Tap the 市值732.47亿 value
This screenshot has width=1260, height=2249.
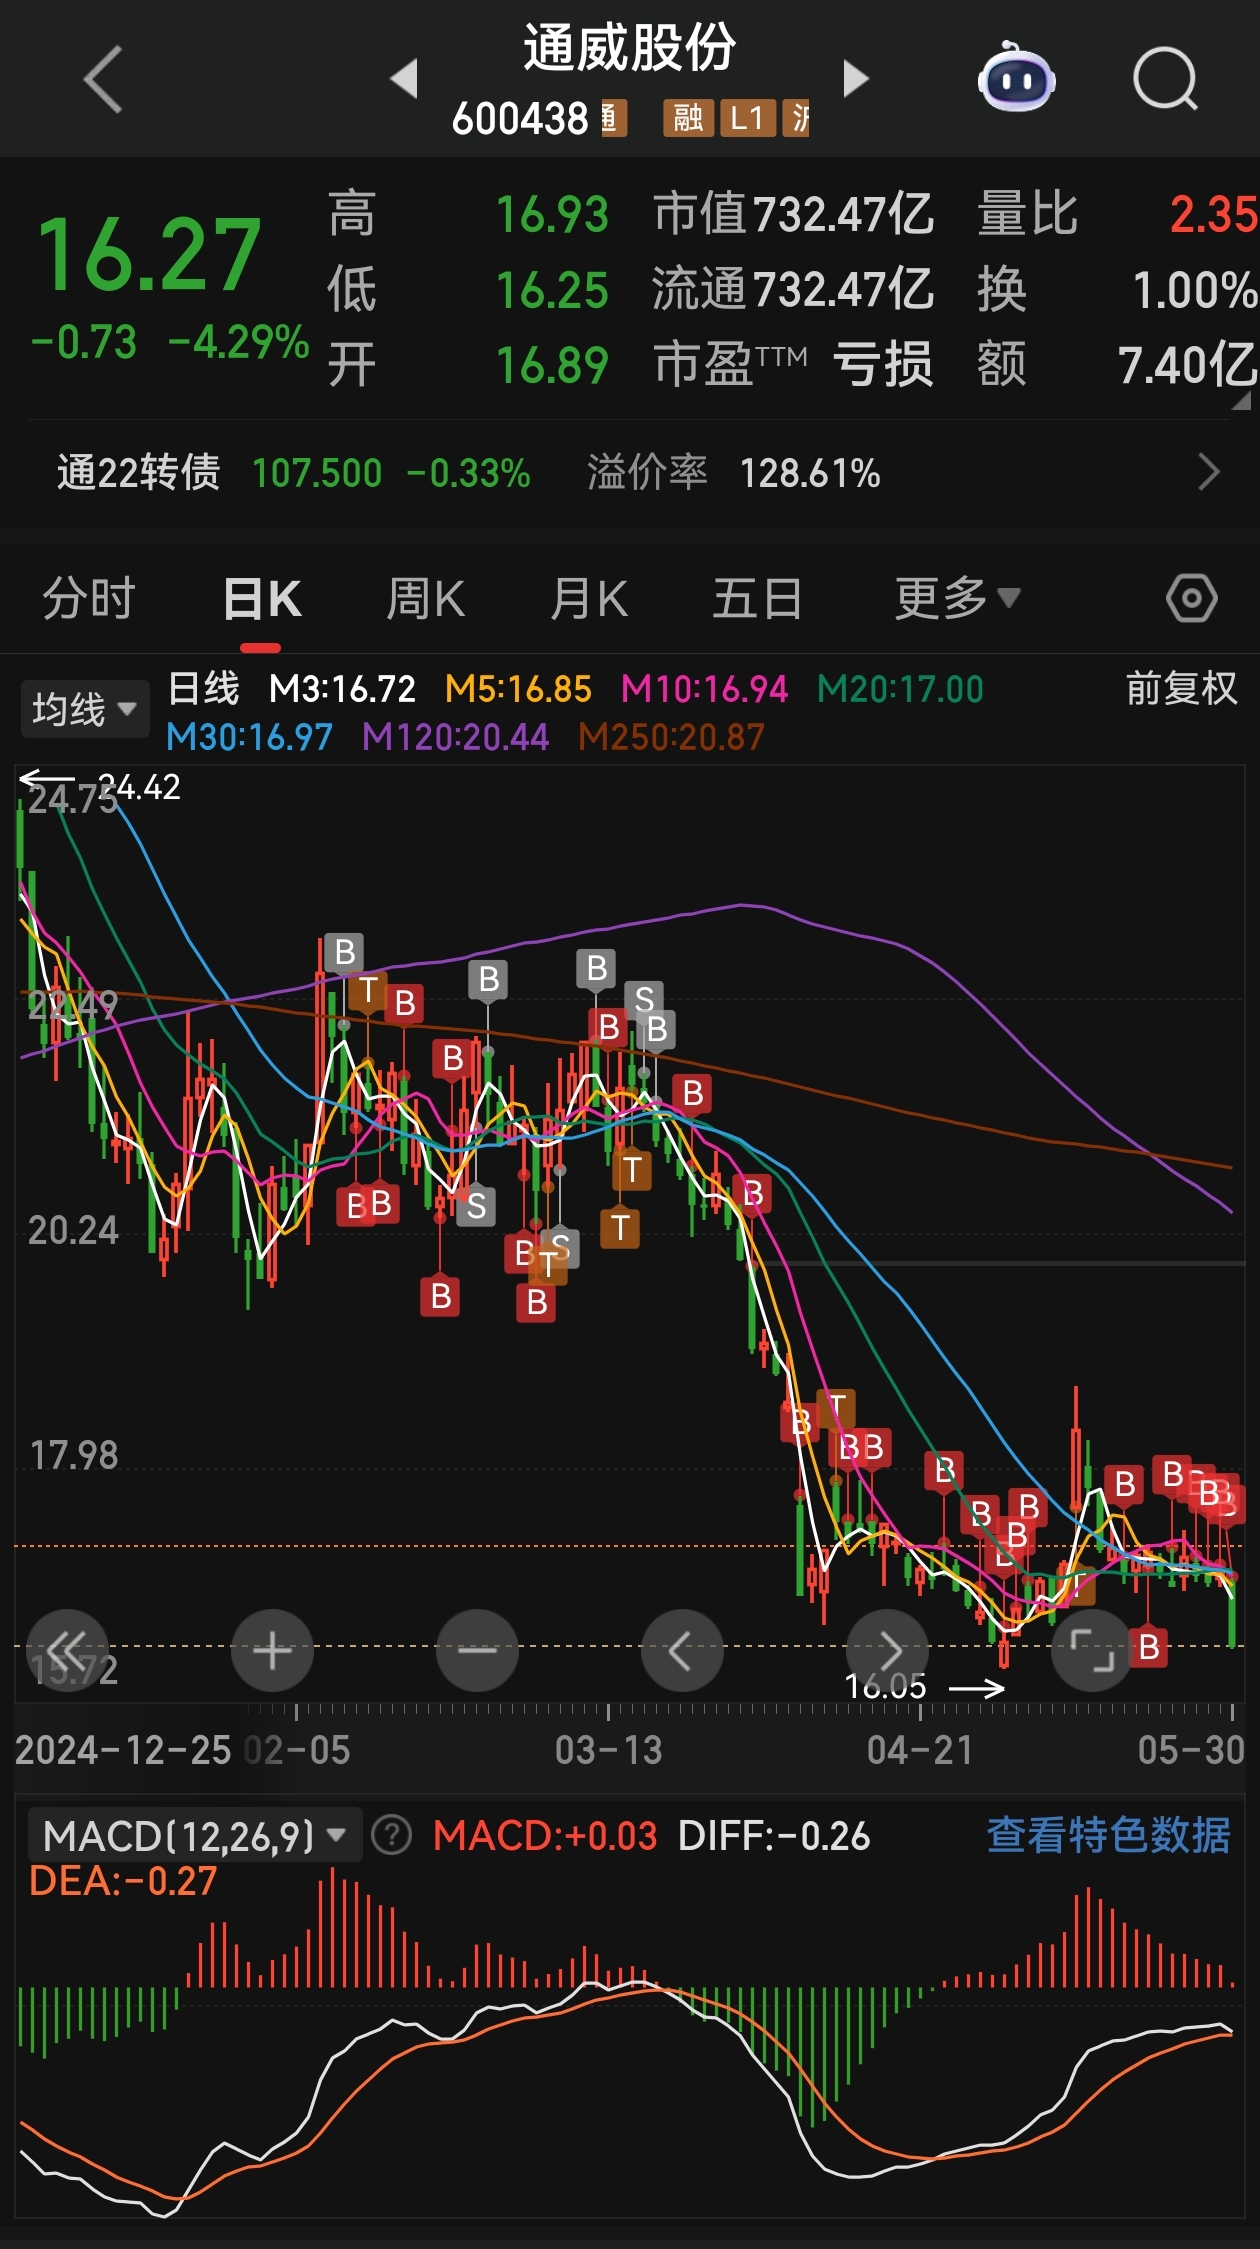(793, 214)
